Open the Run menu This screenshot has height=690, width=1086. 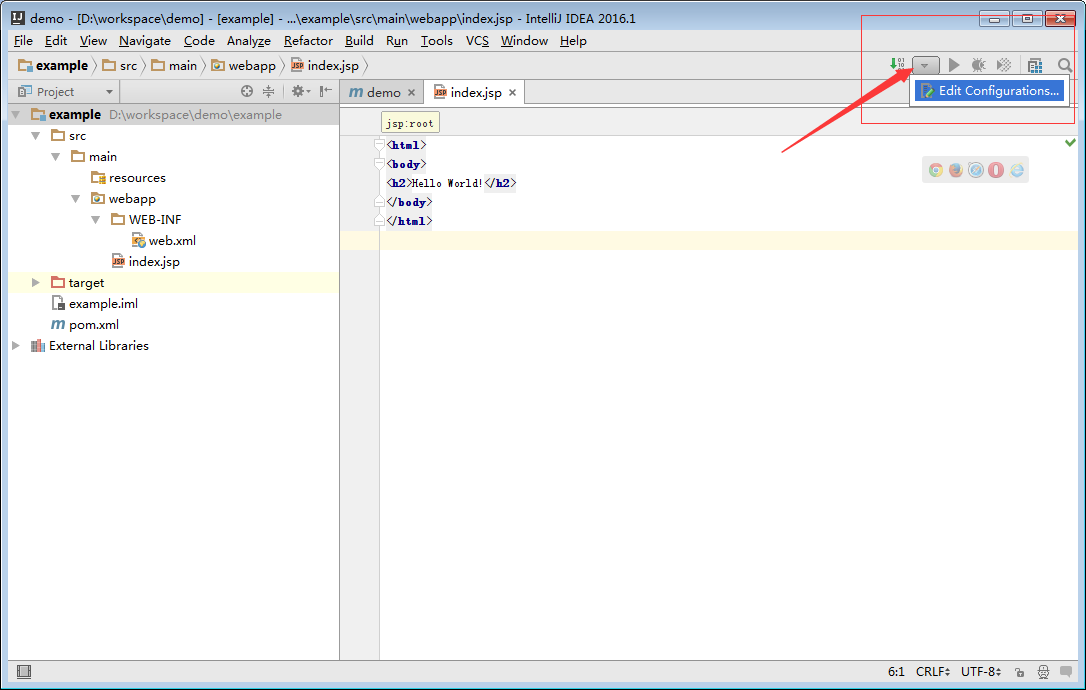(397, 41)
